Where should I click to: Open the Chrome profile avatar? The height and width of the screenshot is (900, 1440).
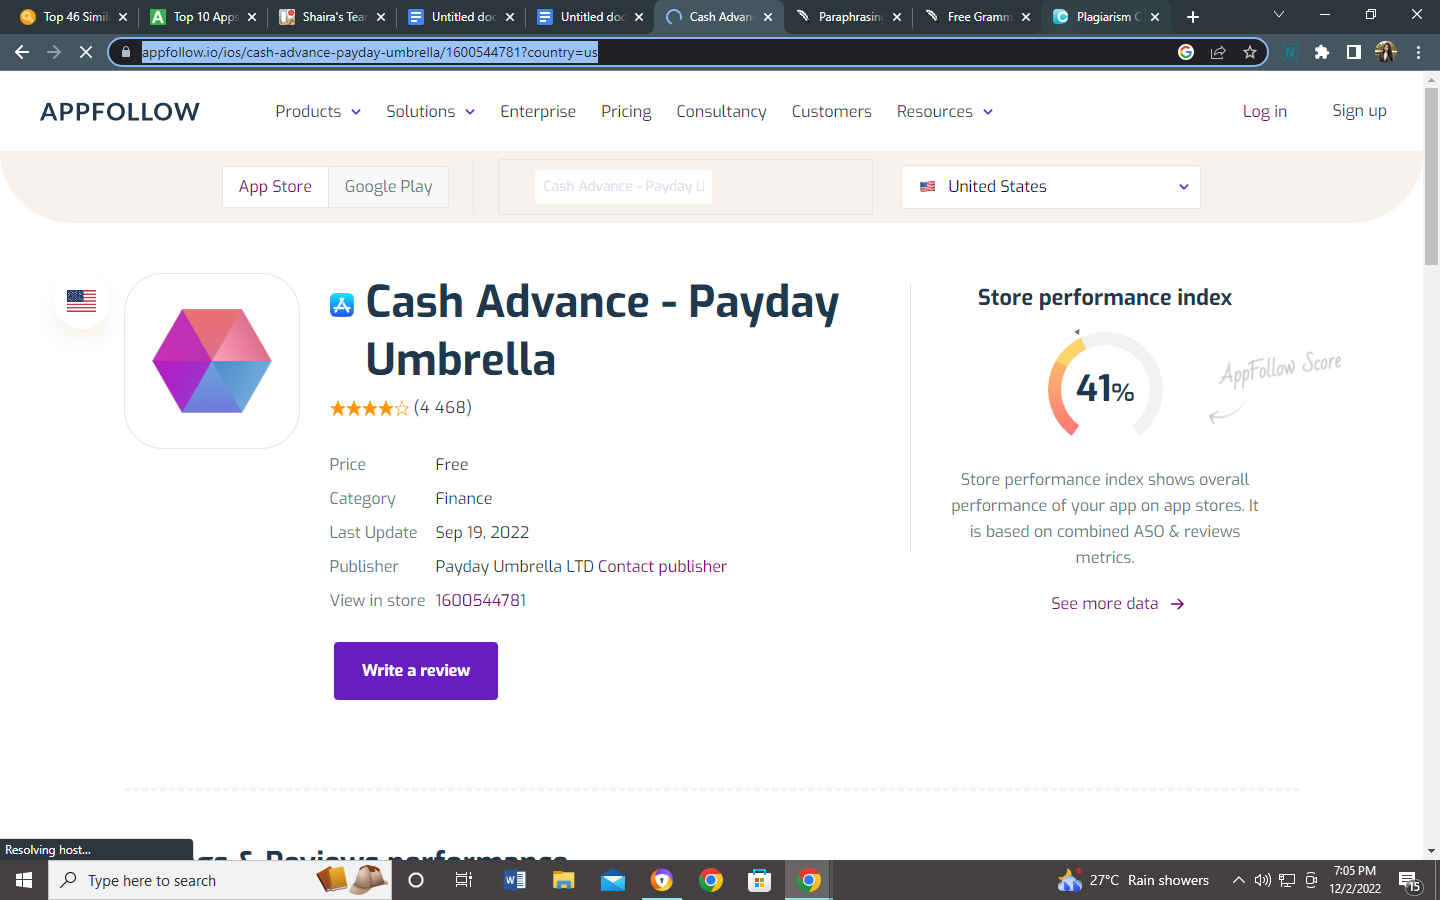[1386, 52]
